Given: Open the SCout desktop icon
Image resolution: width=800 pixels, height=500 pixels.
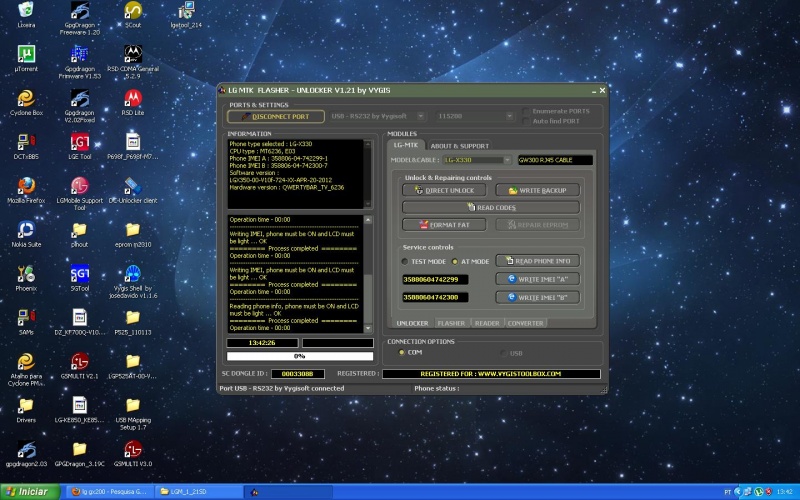Looking at the screenshot, I should tap(133, 14).
